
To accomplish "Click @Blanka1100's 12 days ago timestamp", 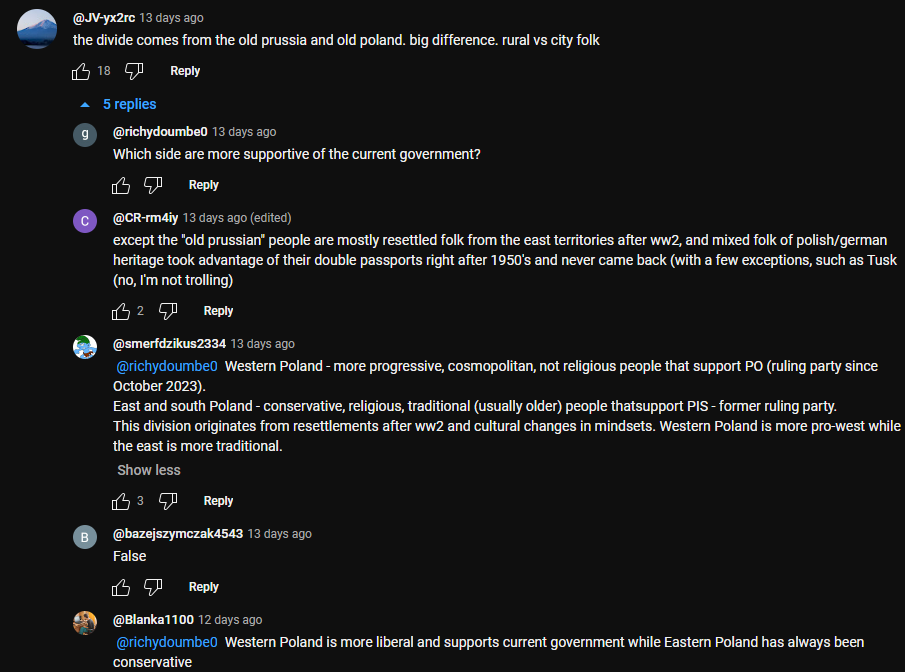I will click(x=230, y=620).
